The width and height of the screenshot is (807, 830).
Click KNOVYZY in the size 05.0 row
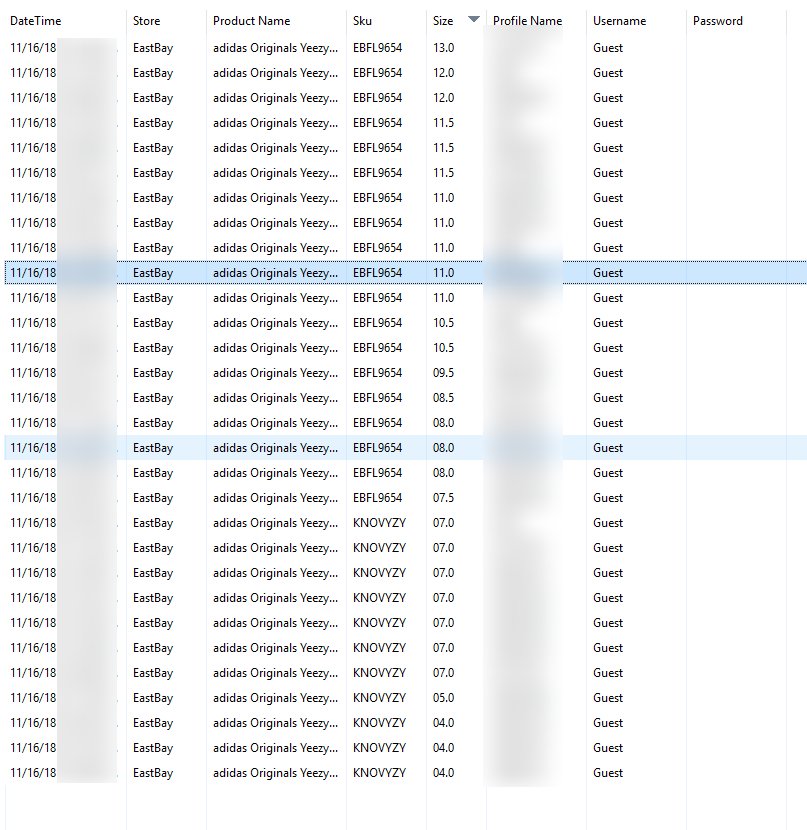(x=379, y=698)
